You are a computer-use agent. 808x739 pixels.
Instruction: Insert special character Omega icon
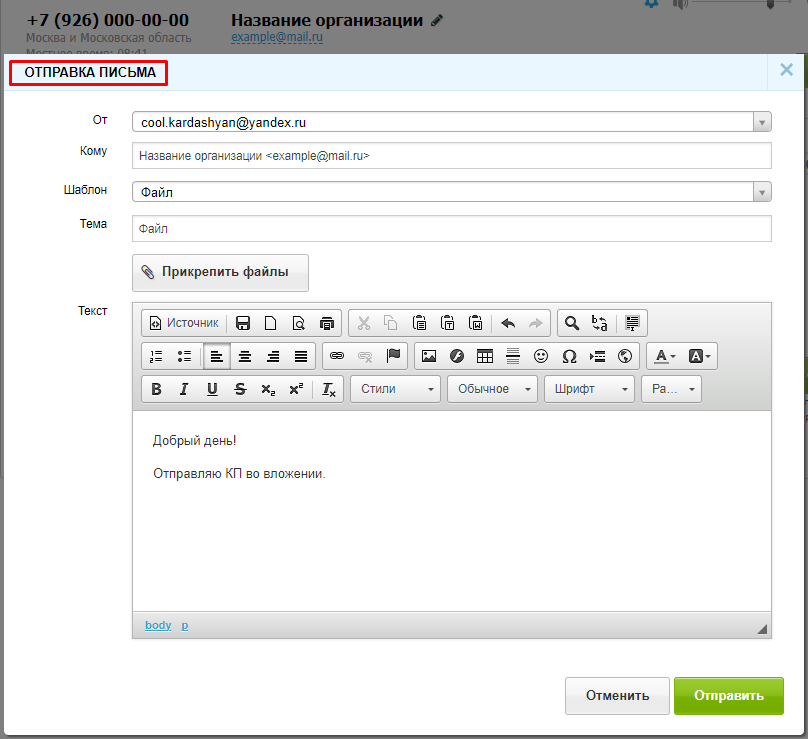[x=569, y=356]
